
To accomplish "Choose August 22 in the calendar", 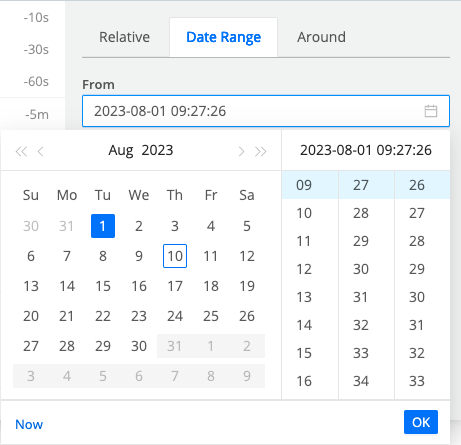I will (103, 316).
